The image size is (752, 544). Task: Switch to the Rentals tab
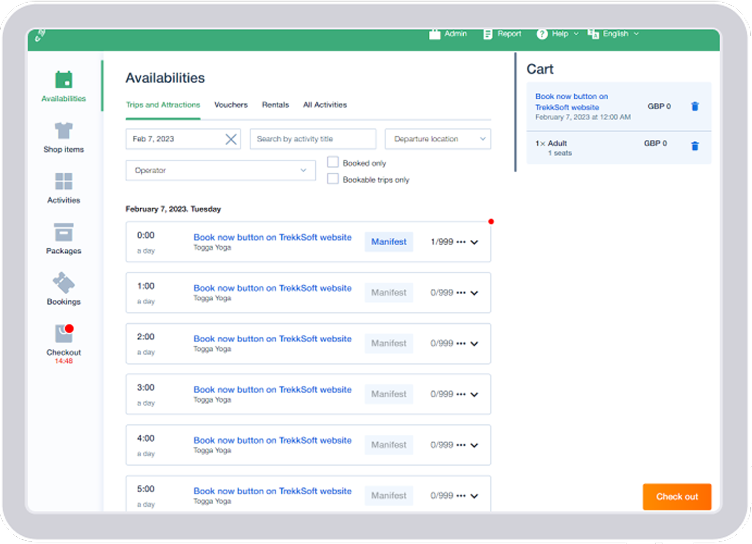point(275,105)
